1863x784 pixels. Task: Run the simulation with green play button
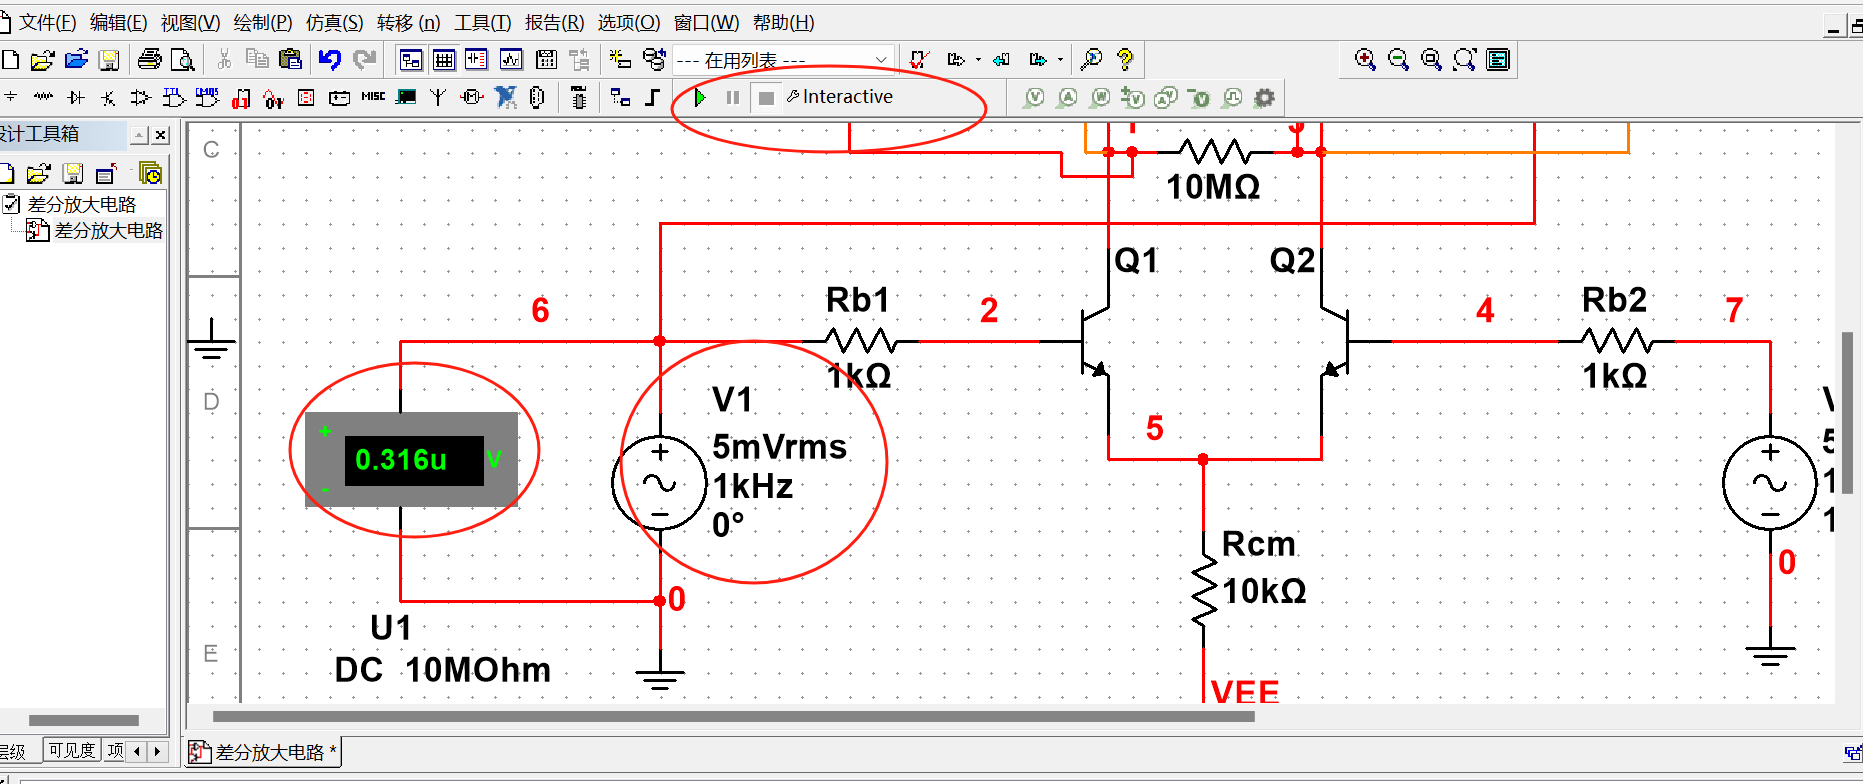(700, 97)
